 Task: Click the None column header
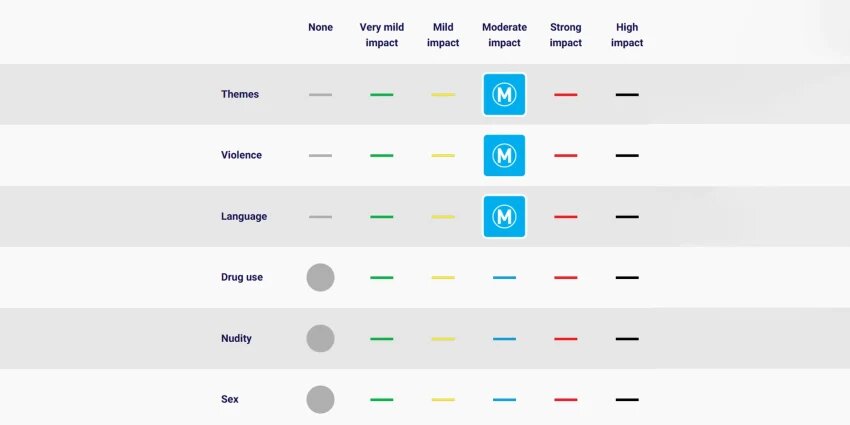click(x=320, y=27)
